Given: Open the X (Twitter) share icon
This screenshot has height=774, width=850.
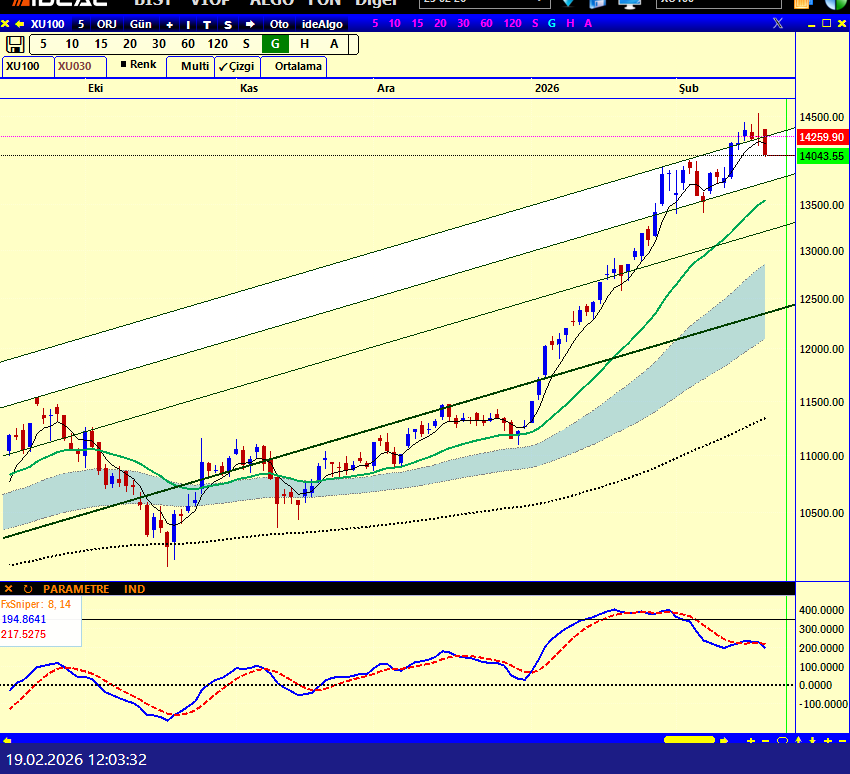Looking at the screenshot, I should (777, 23).
